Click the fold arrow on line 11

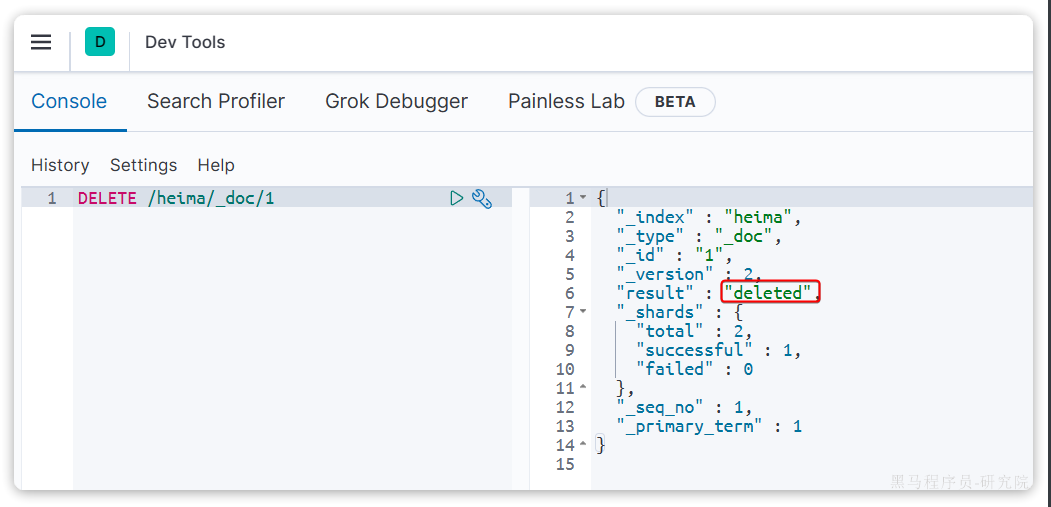point(582,388)
